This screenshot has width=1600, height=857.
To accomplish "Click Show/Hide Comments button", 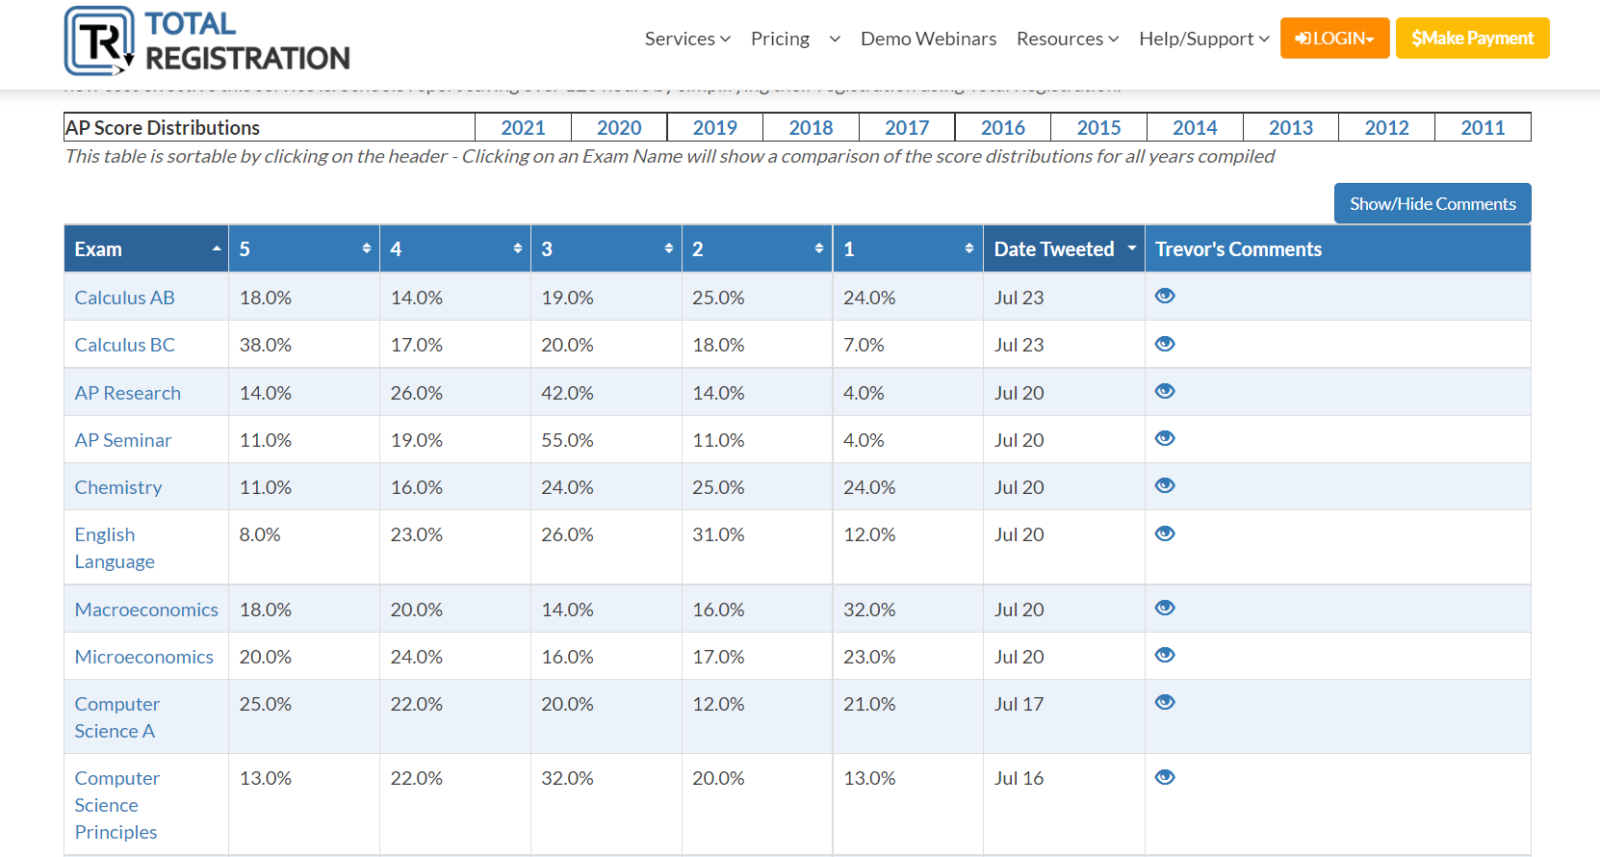I will coord(1432,204).
